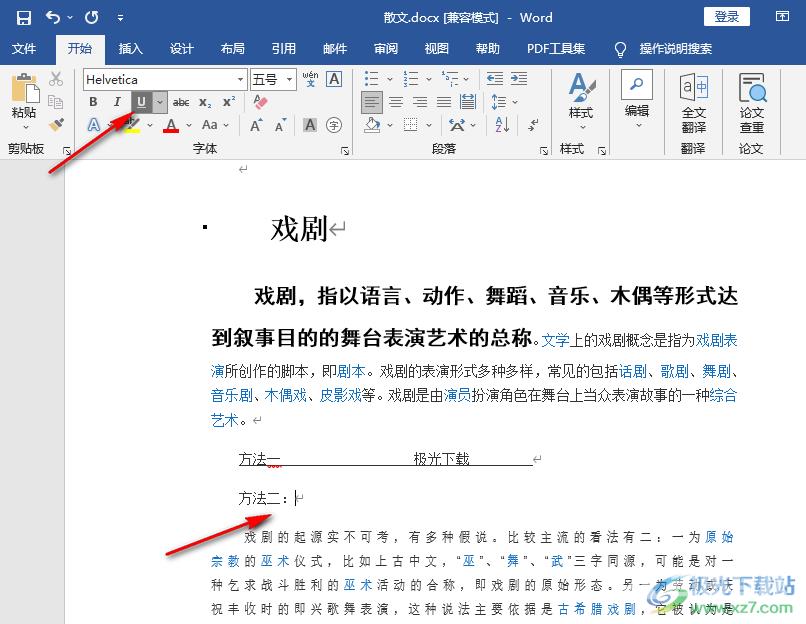Go to the 引用 tab
Image resolution: width=806 pixels, height=624 pixels.
(283, 49)
